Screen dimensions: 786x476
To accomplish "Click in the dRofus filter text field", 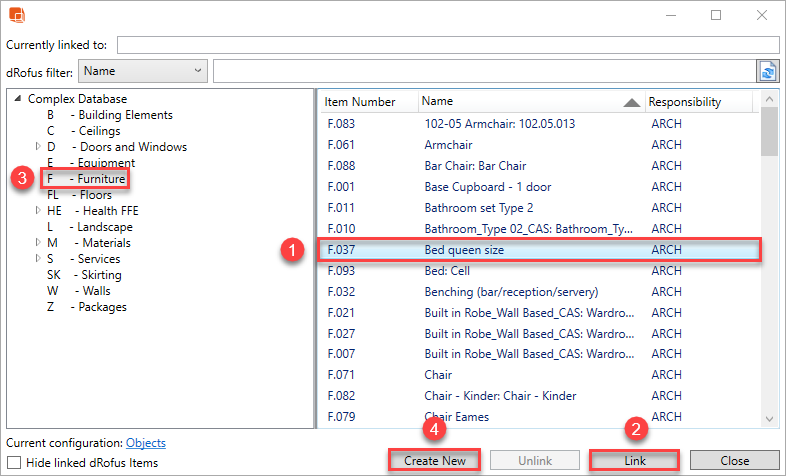I will pos(483,71).
